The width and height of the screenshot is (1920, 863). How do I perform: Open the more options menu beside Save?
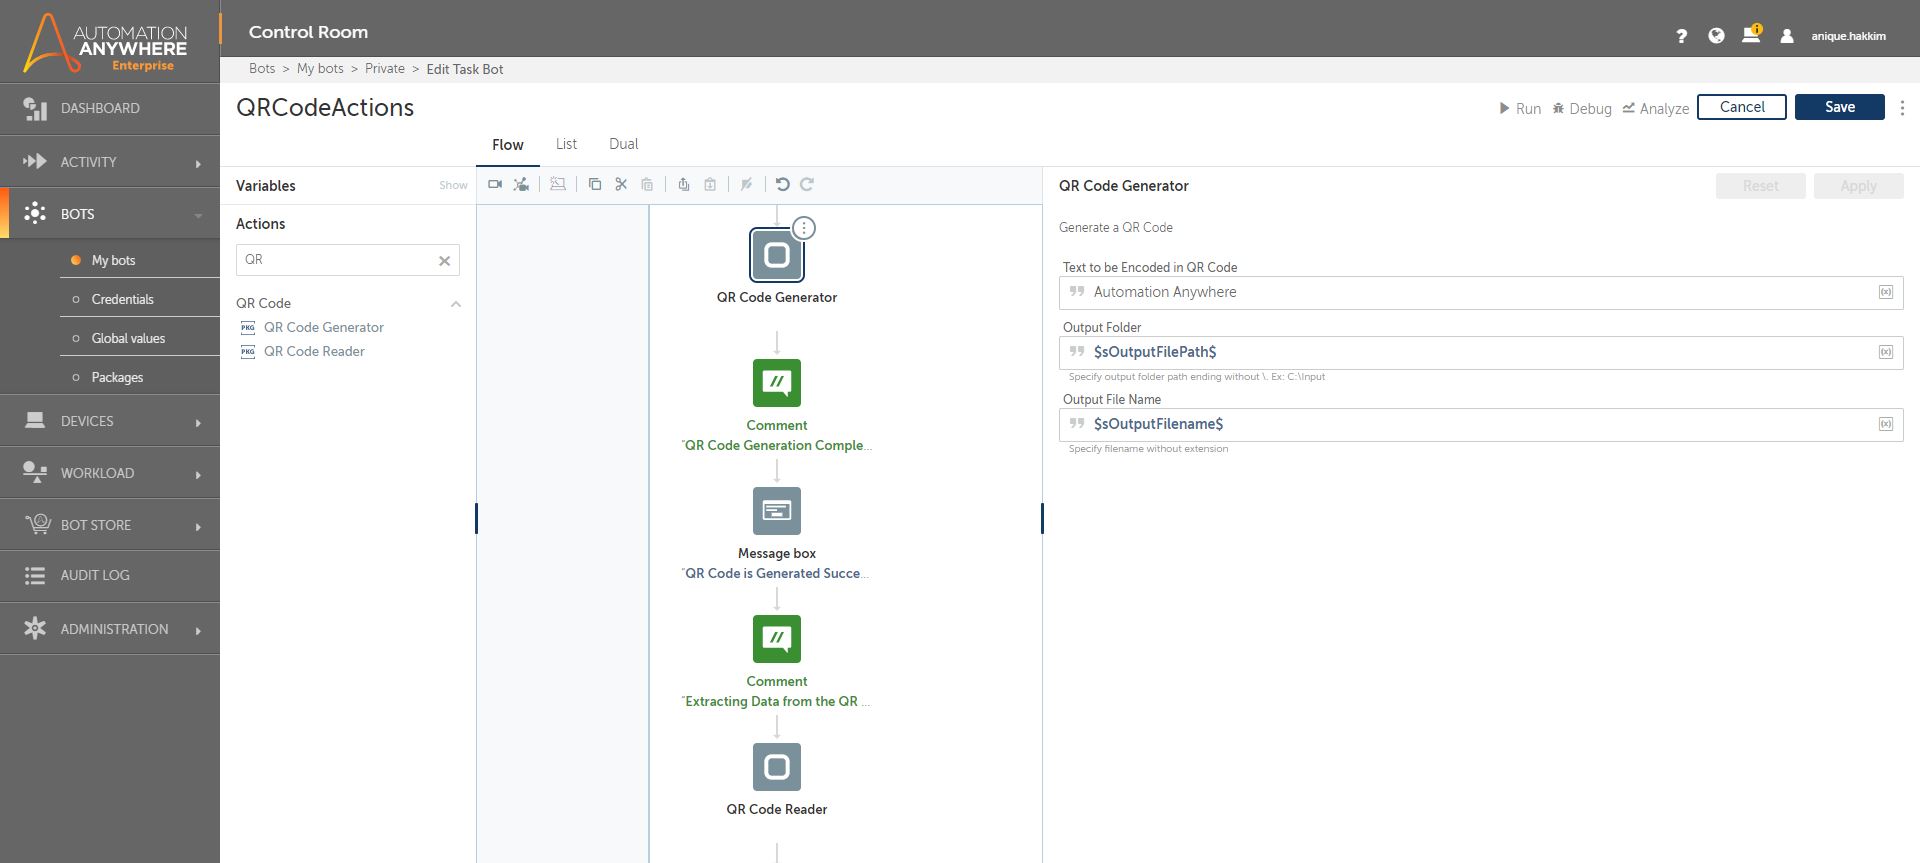pos(1902,108)
